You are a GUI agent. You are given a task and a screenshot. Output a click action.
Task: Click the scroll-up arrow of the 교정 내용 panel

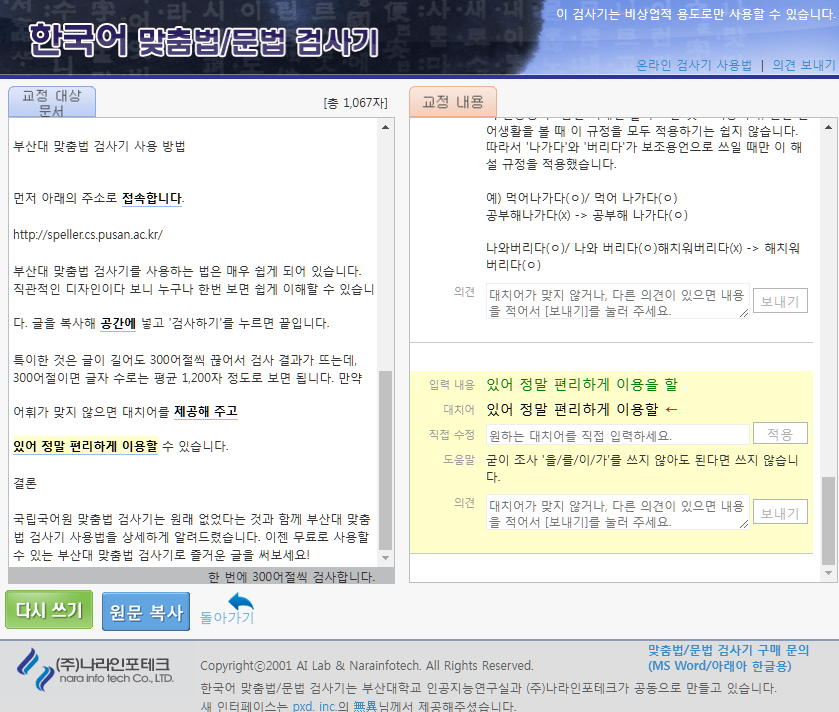pyautogui.click(x=828, y=127)
